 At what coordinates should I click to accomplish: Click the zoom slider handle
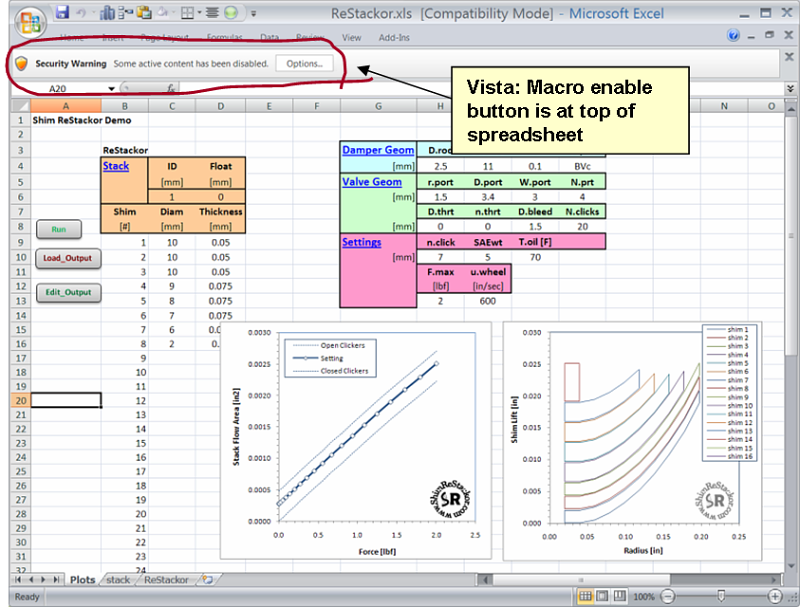click(x=721, y=596)
